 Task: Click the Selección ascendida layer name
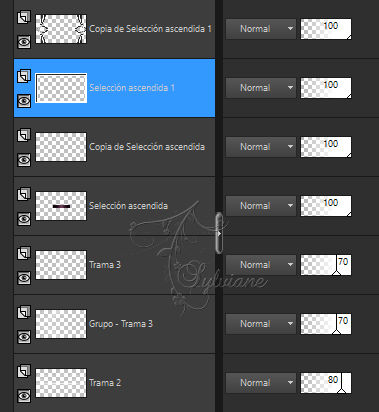128,206
